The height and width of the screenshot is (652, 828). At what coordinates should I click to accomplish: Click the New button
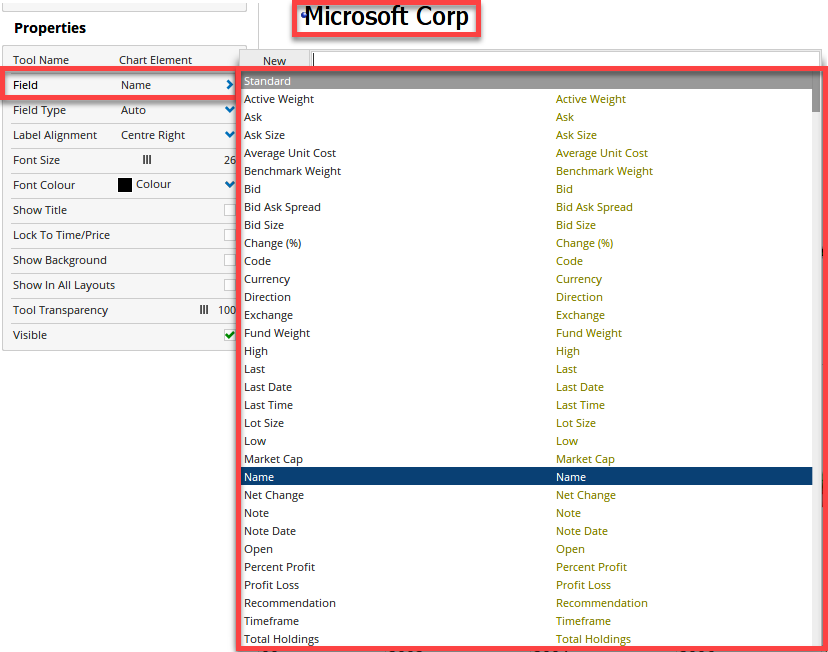(275, 61)
